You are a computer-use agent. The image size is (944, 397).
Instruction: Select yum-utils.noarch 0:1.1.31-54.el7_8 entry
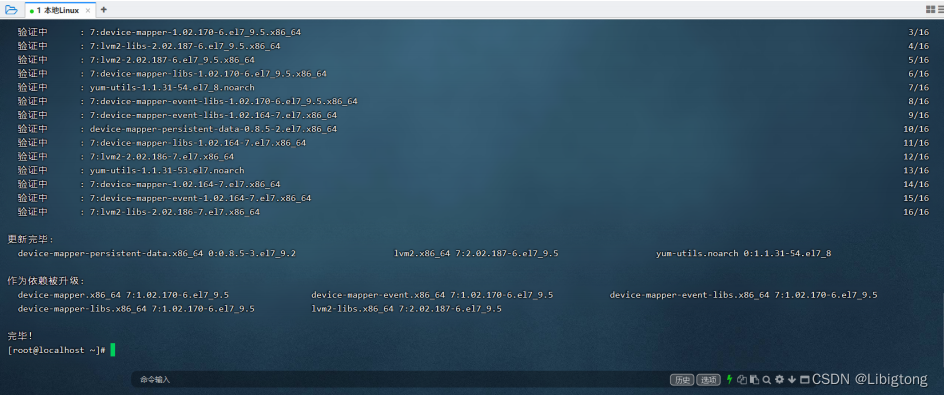tap(744, 254)
